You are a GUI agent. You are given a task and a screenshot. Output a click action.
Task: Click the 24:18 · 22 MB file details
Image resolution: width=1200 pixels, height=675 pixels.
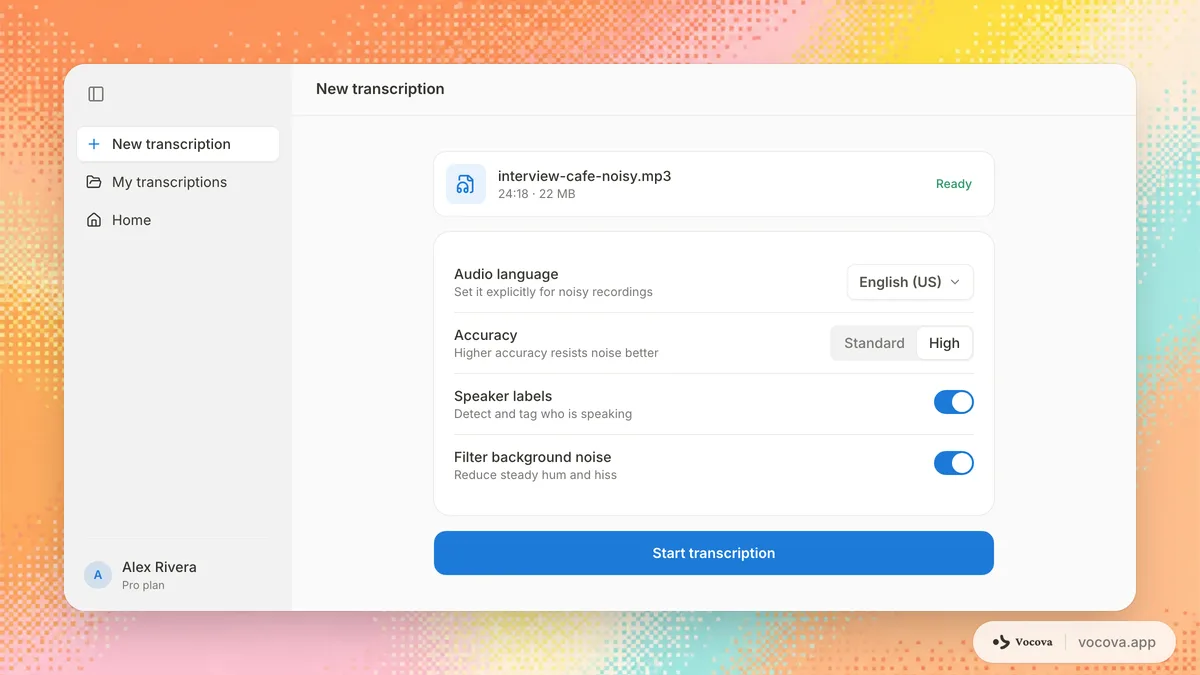537,194
